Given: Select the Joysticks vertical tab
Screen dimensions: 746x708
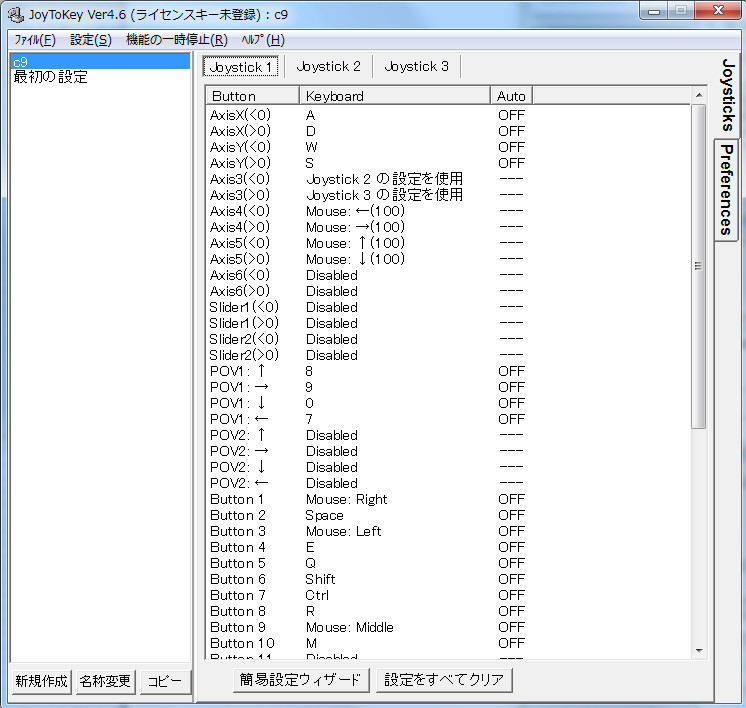Looking at the screenshot, I should pyautogui.click(x=727, y=95).
